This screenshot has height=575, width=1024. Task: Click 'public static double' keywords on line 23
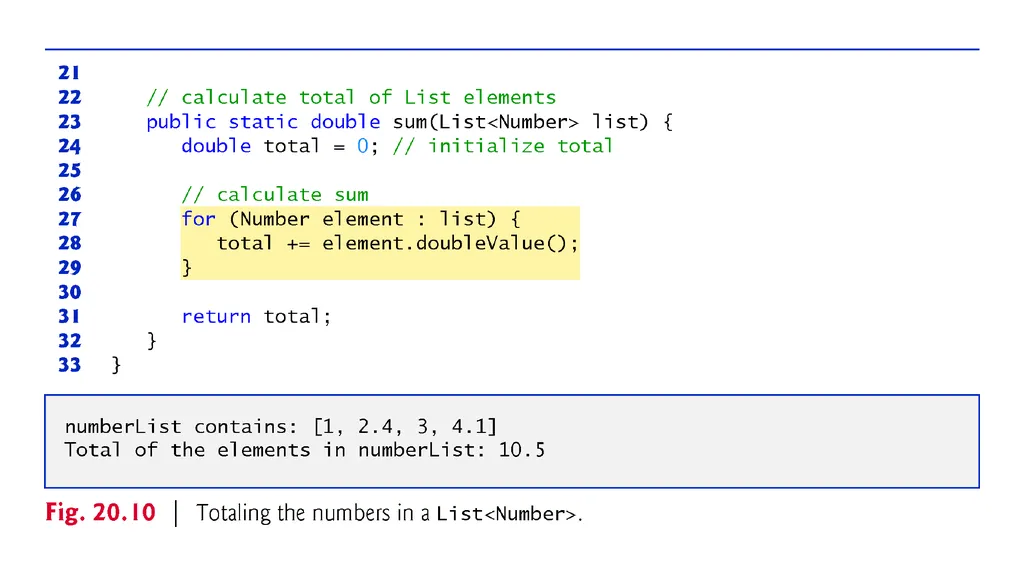pyautogui.click(x=263, y=122)
